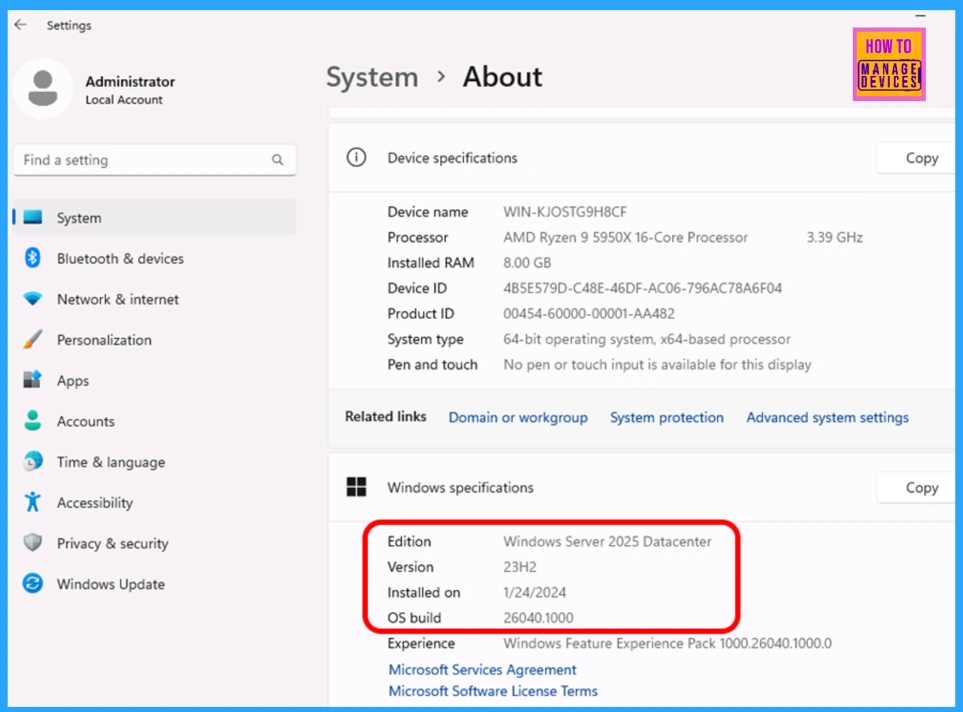Click the Accounts person icon

tap(33, 421)
